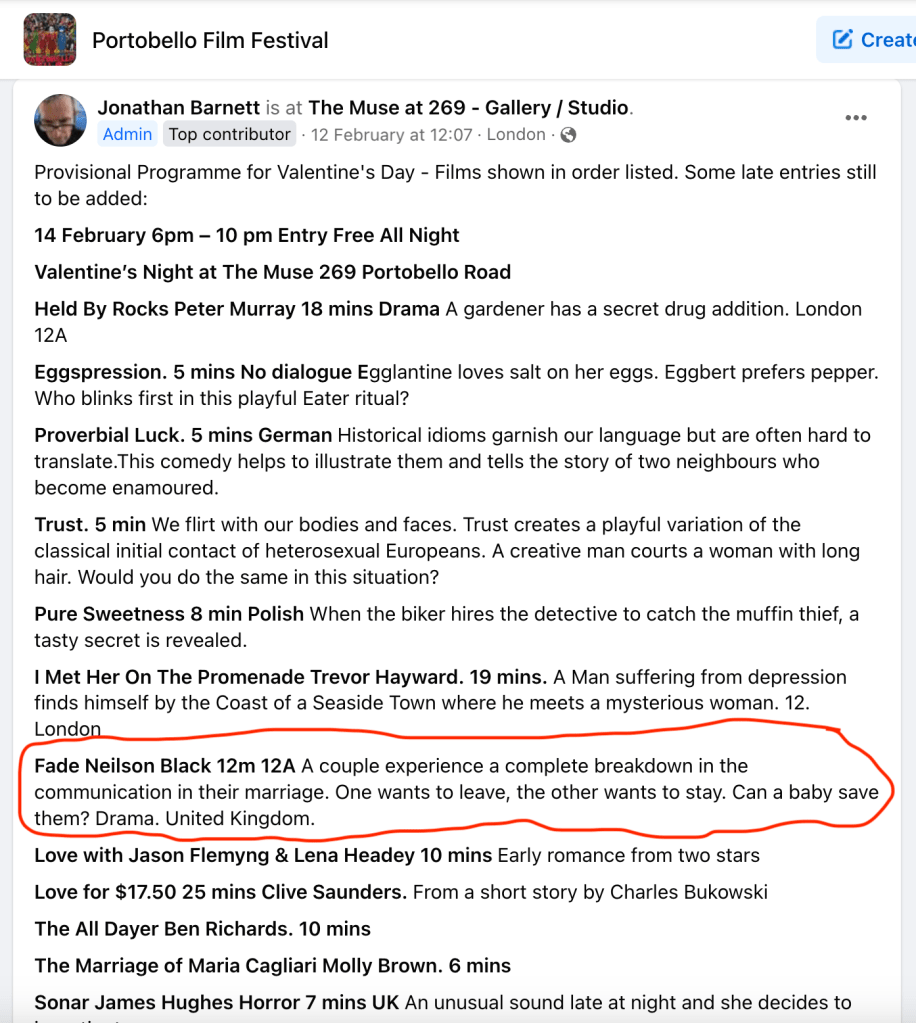Click the Top contributor badge

229,134
